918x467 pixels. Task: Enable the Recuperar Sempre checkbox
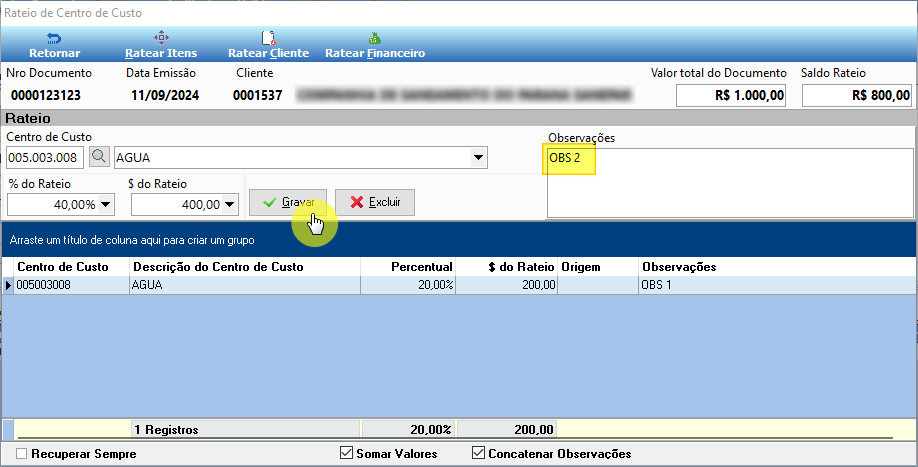22,454
